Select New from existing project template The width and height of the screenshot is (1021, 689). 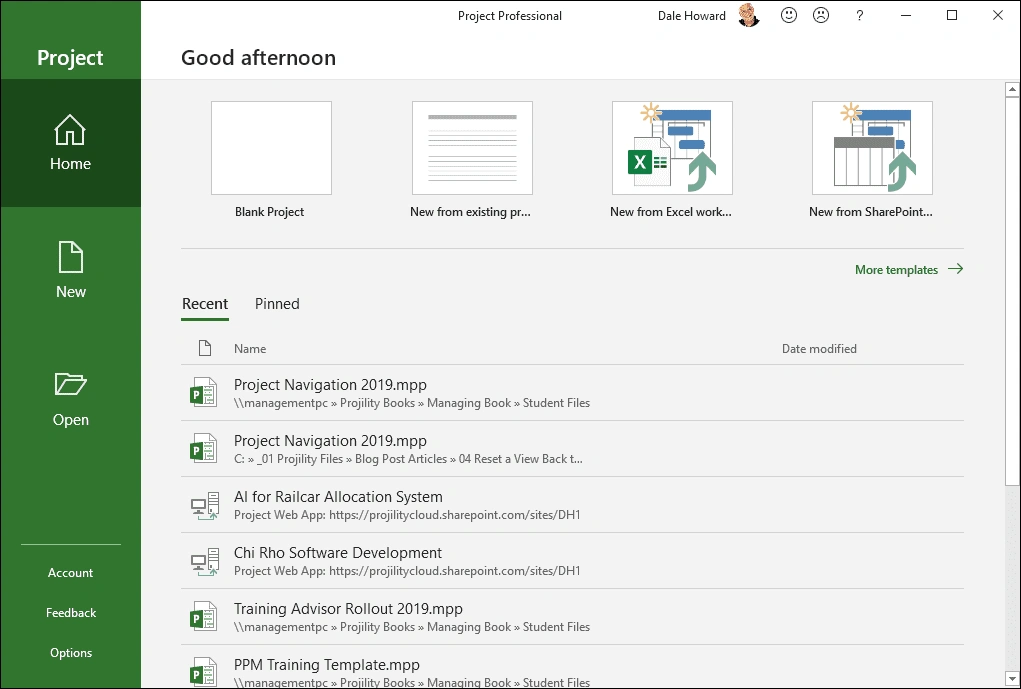pyautogui.click(x=472, y=148)
